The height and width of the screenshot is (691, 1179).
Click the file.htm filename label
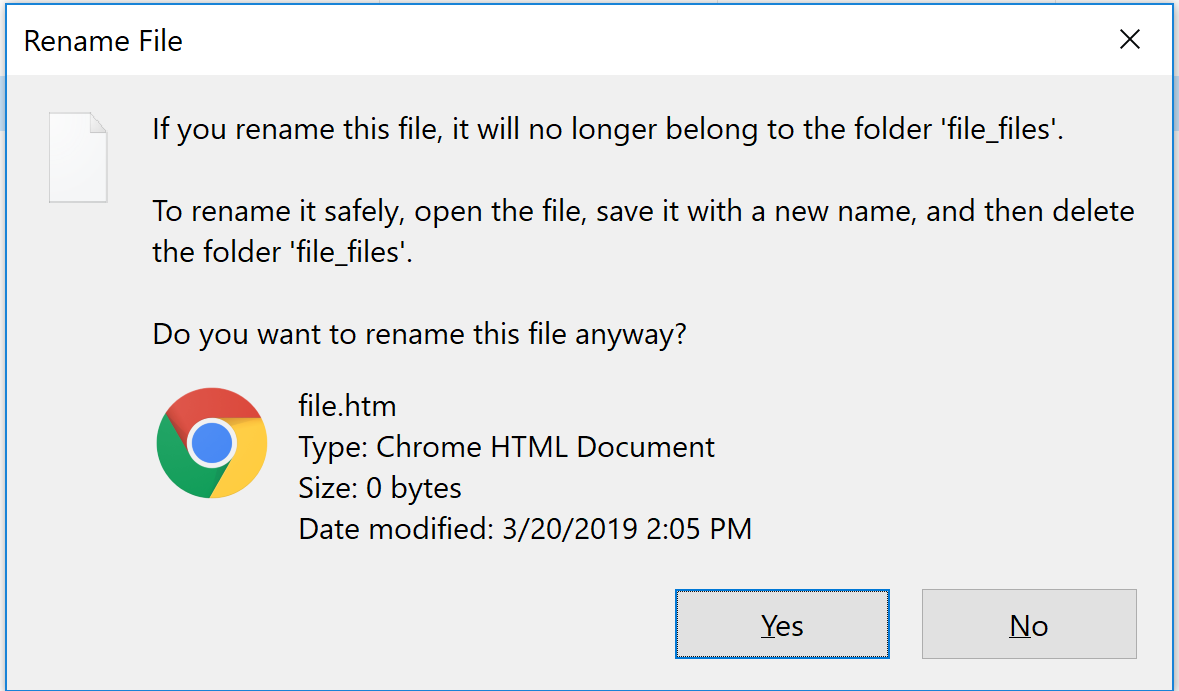tap(347, 407)
